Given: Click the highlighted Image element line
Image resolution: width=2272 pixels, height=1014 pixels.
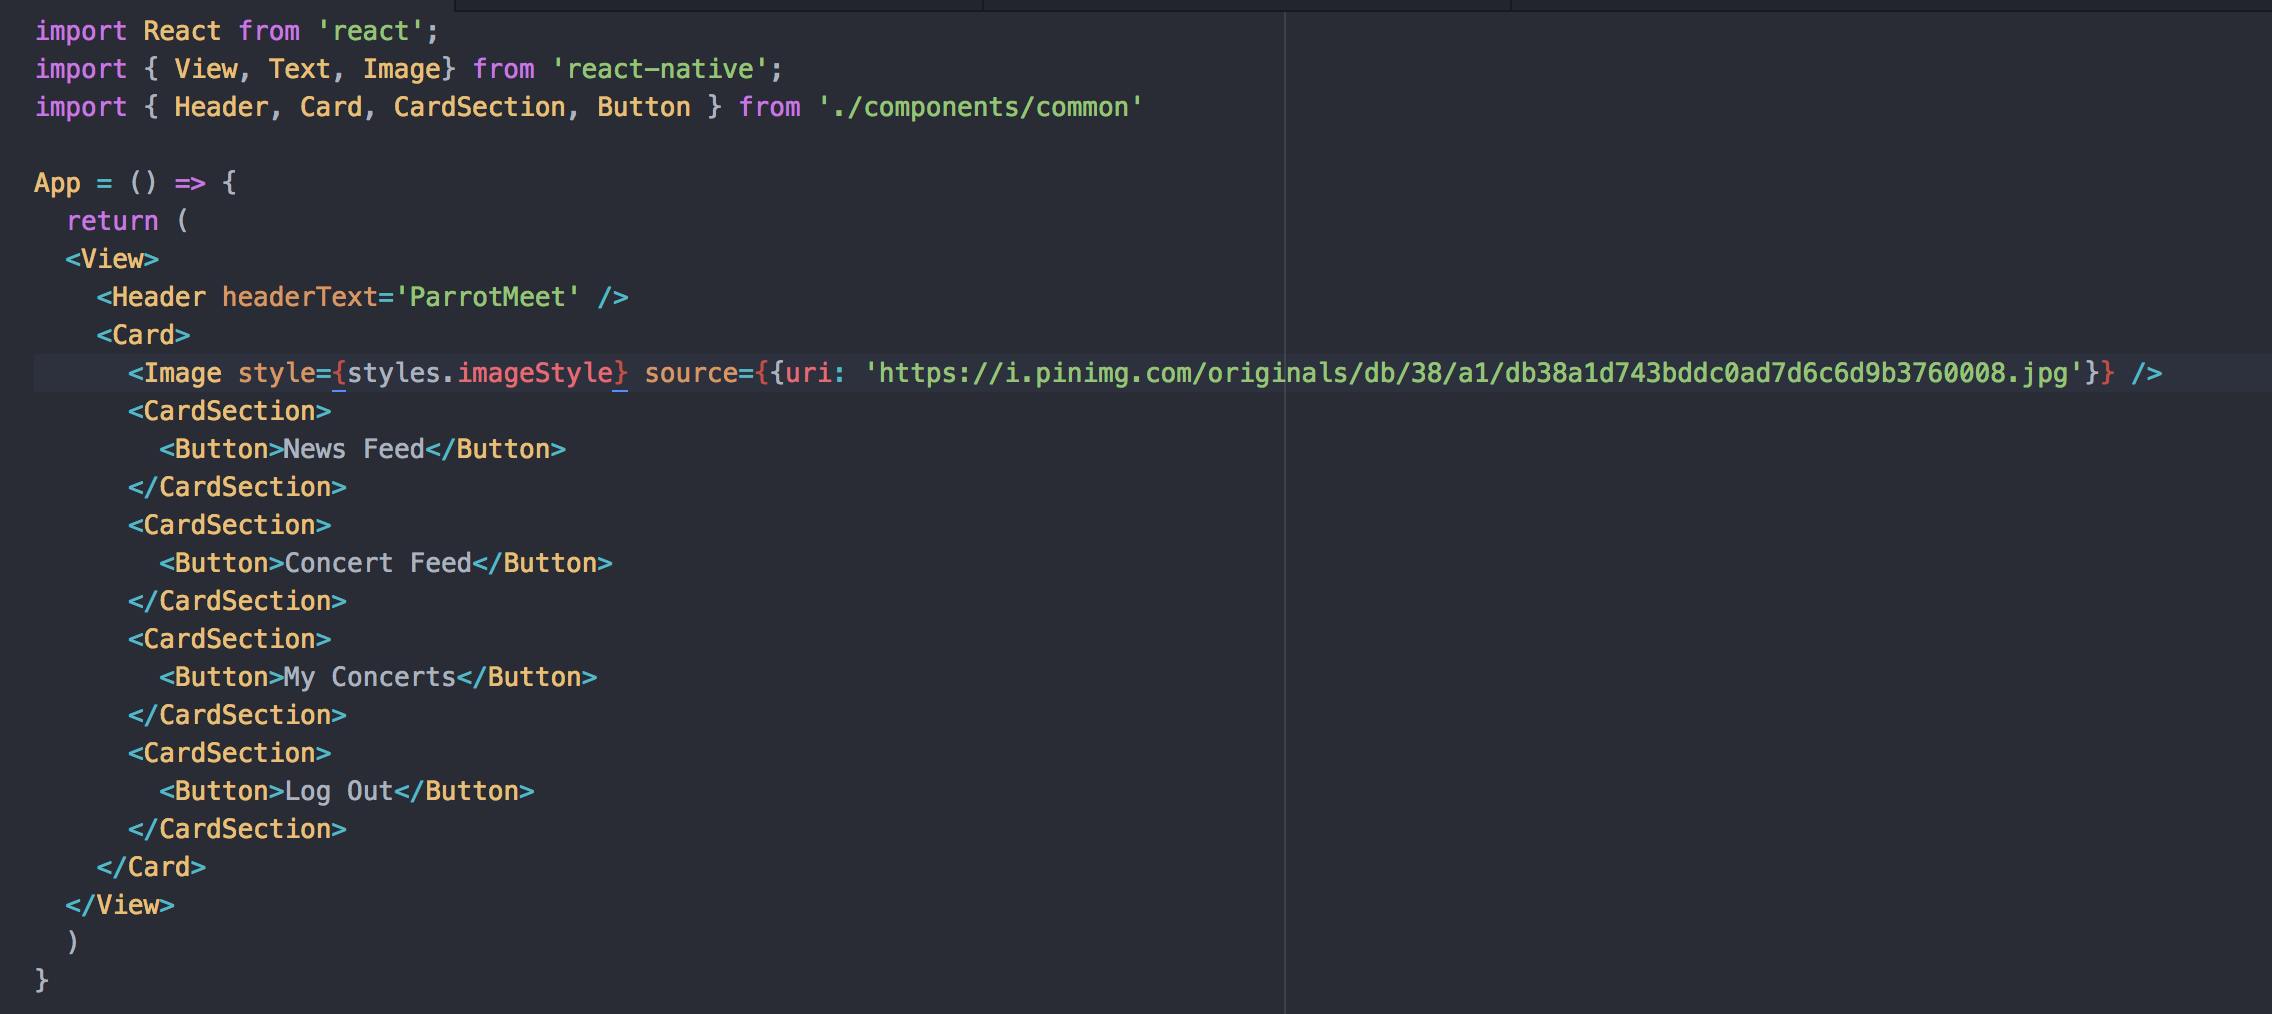Looking at the screenshot, I should [600, 372].
